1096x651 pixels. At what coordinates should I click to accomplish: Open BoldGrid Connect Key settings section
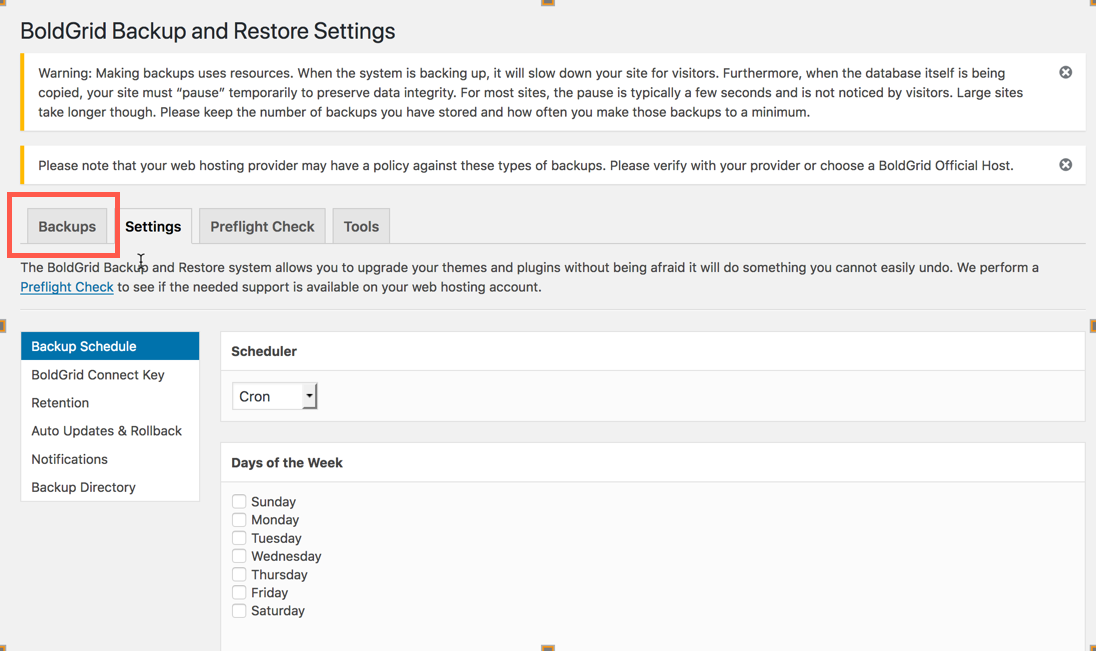pos(110,375)
